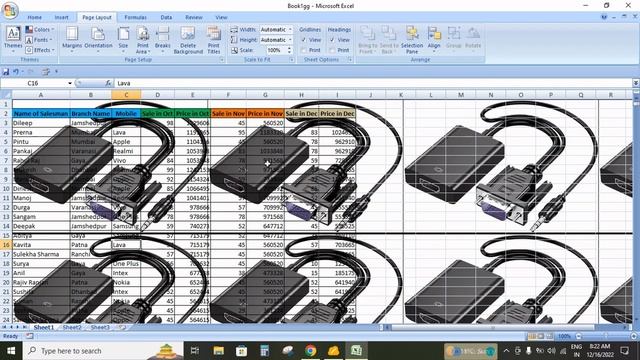This screenshot has height=360, width=640.
Task: Toggle Headings View checkbox
Action: pyautogui.click(x=332, y=40)
